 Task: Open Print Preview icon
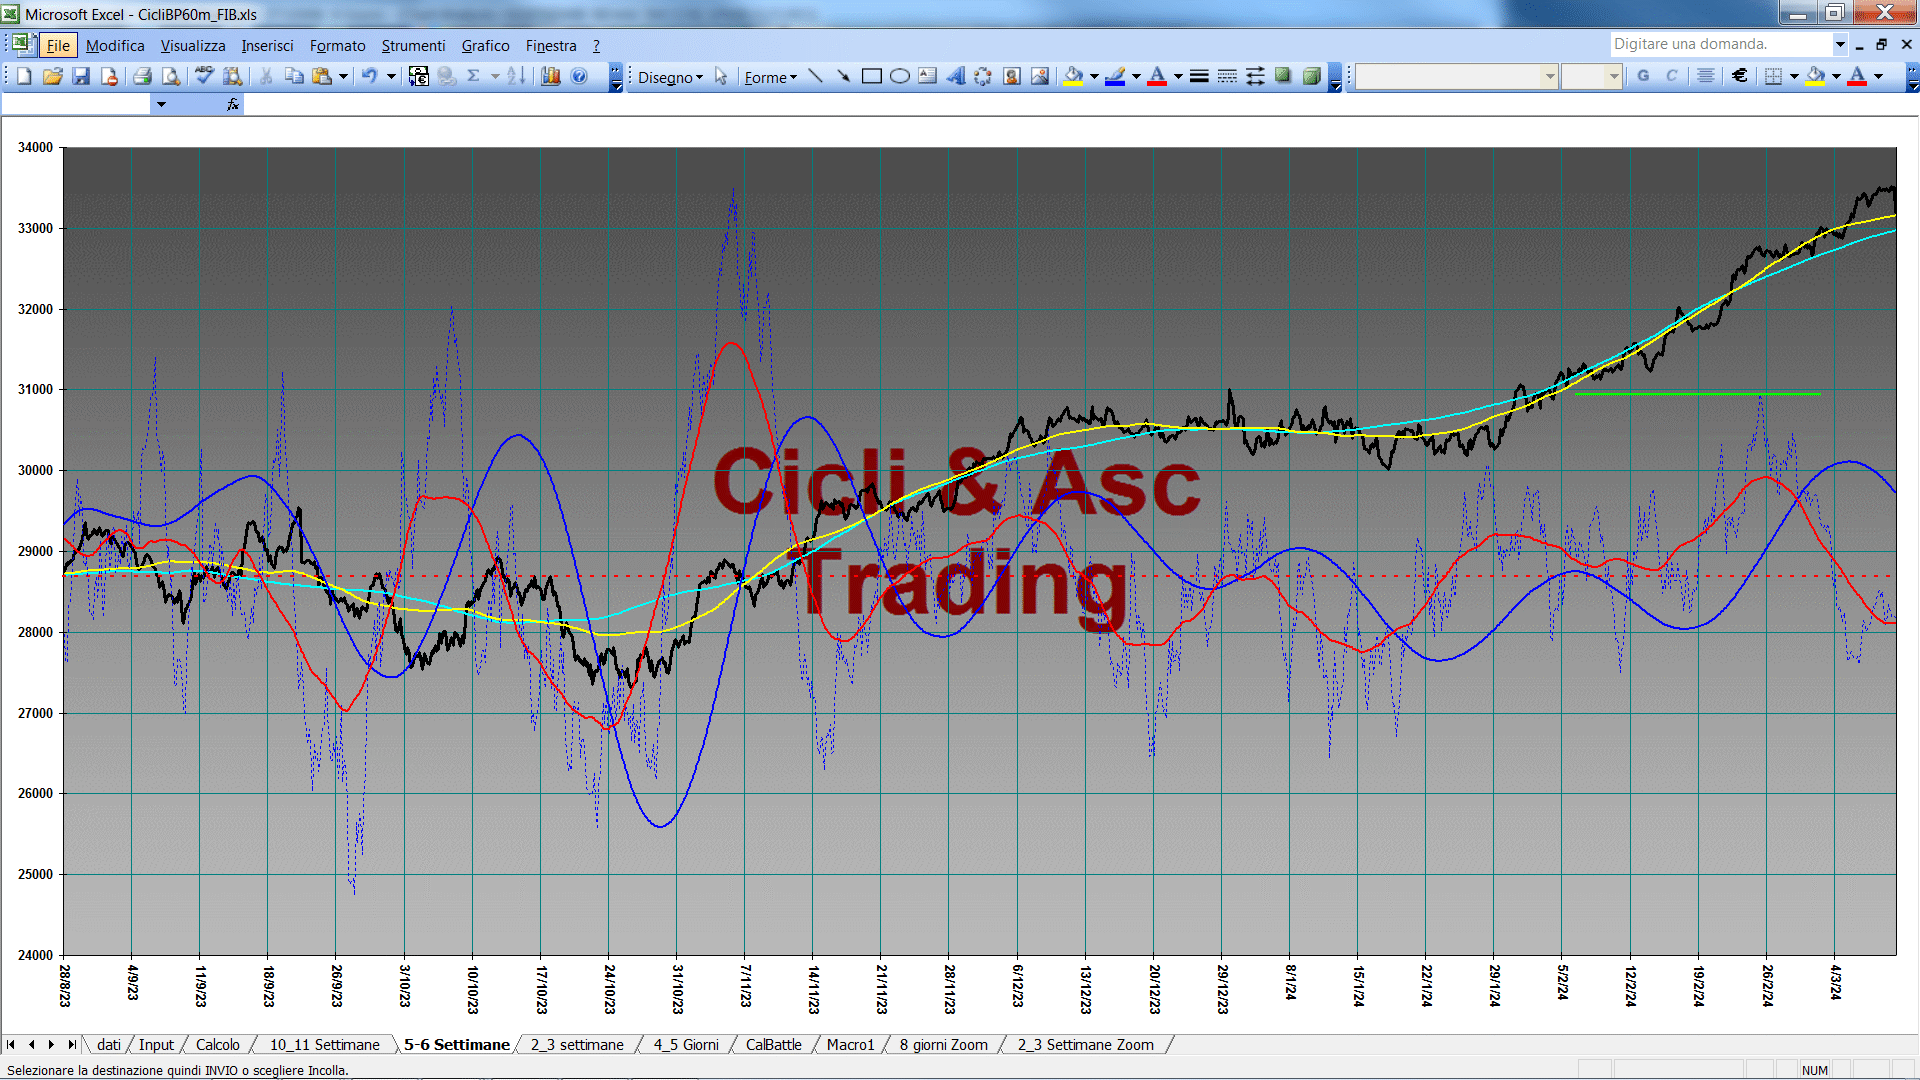[x=171, y=76]
